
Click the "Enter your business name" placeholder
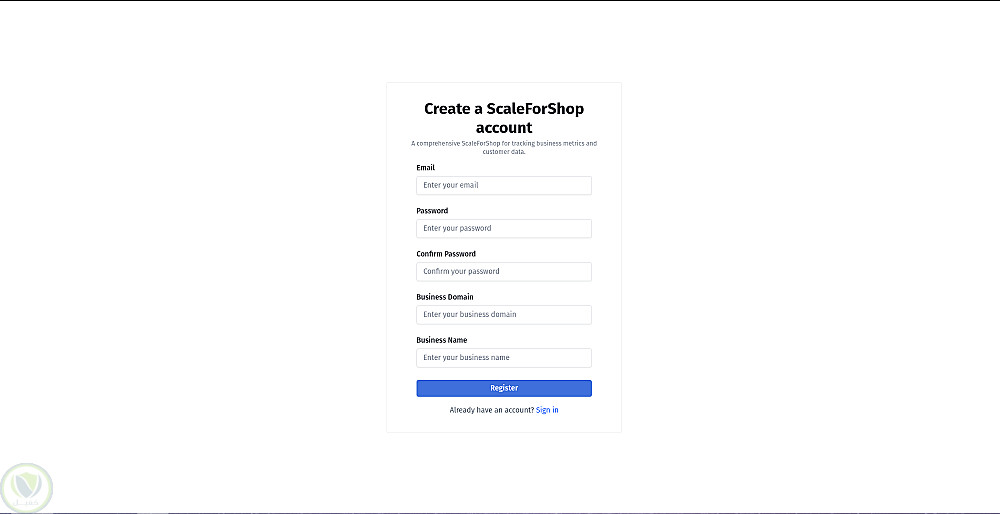pyautogui.click(x=466, y=357)
